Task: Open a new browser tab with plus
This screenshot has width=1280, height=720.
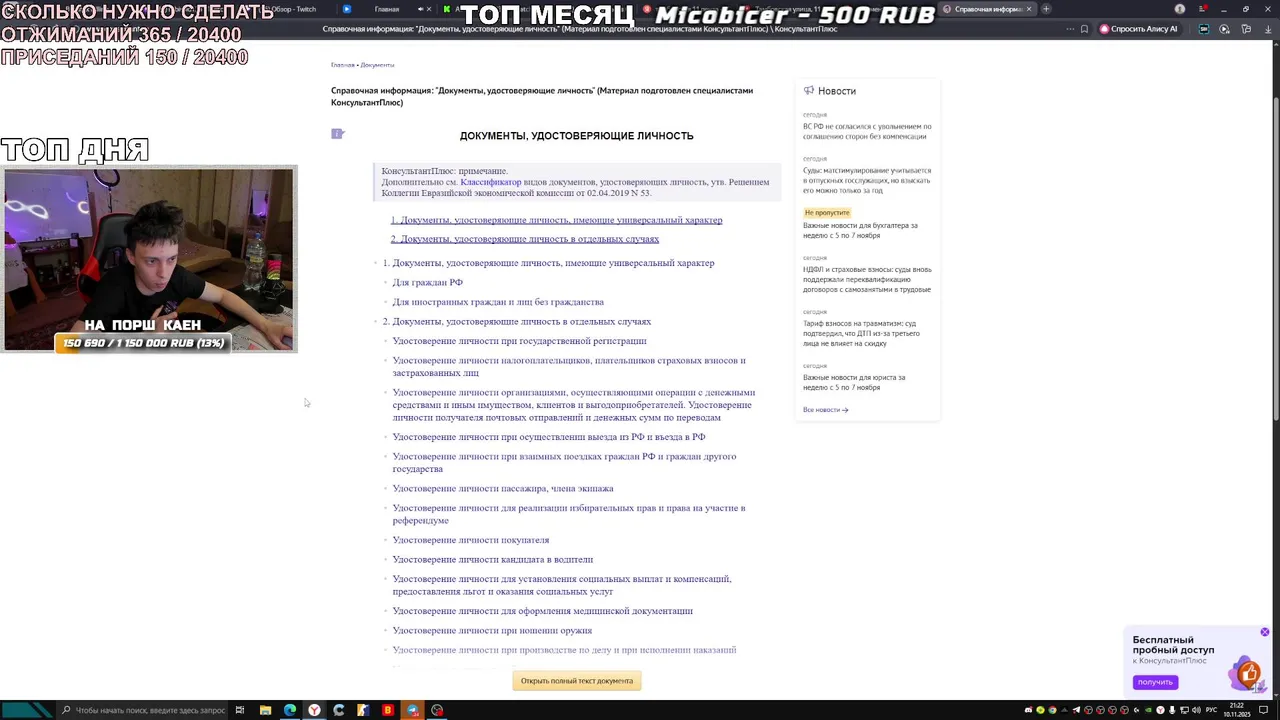Action: 1046,9
